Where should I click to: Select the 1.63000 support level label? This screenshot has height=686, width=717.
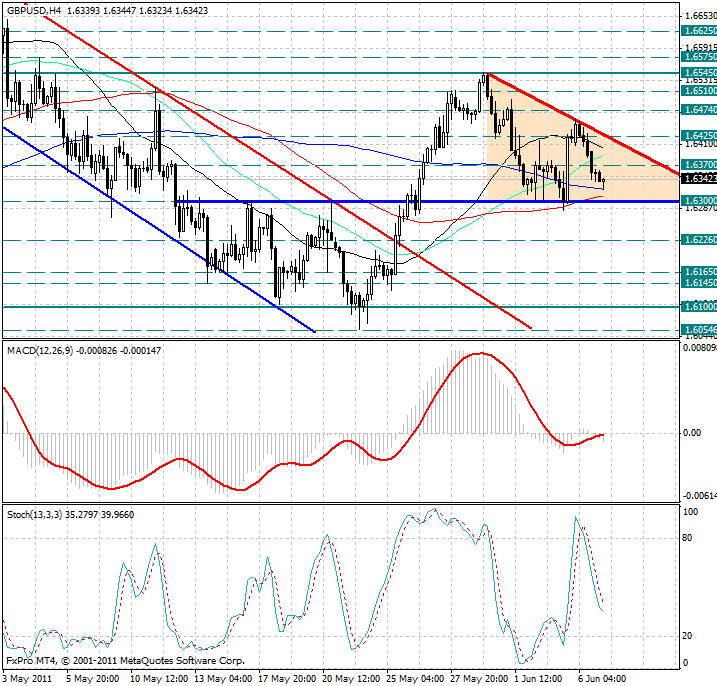pyautogui.click(x=699, y=201)
